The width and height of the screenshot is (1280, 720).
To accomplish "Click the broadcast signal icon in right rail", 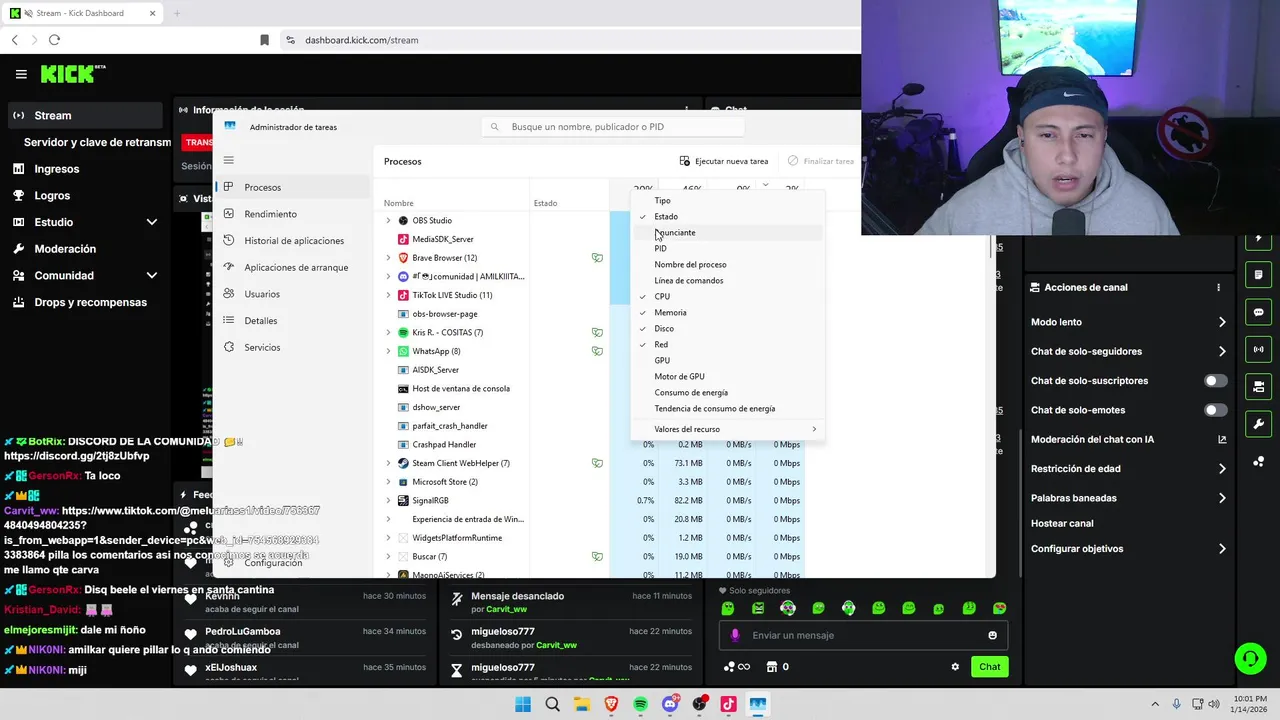I will [1258, 349].
